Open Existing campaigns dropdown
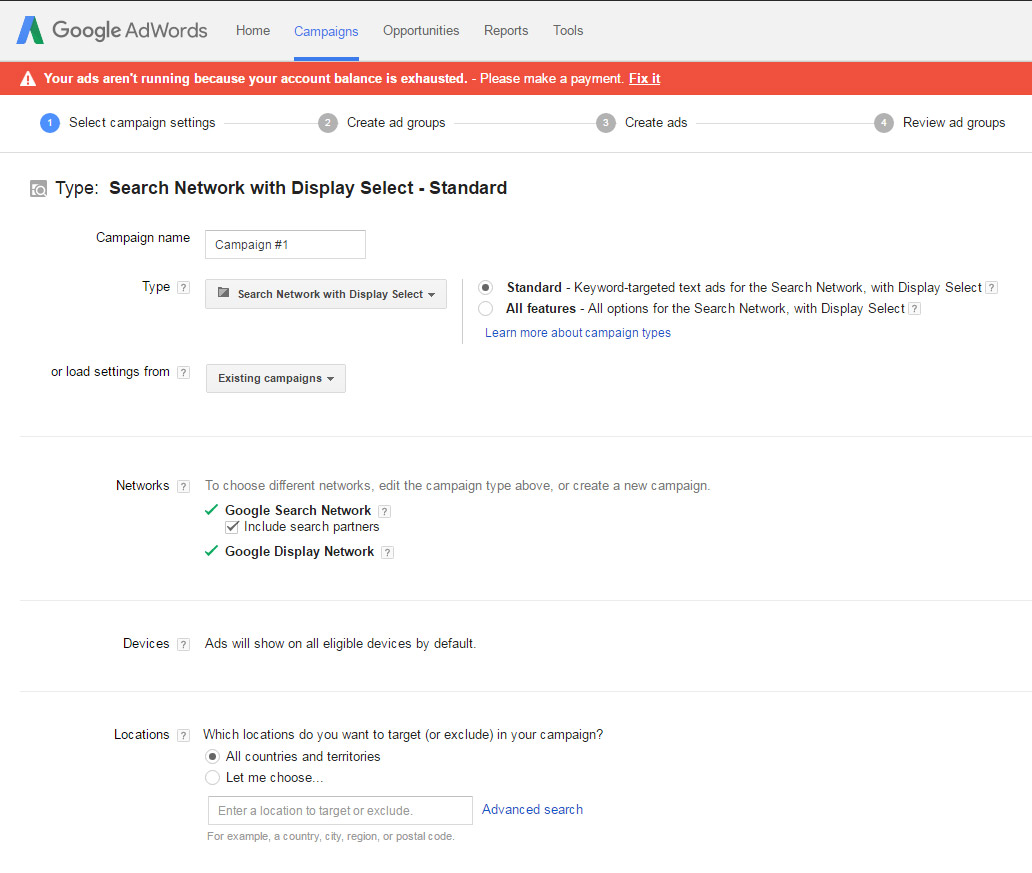The width and height of the screenshot is (1032, 873). [276, 379]
